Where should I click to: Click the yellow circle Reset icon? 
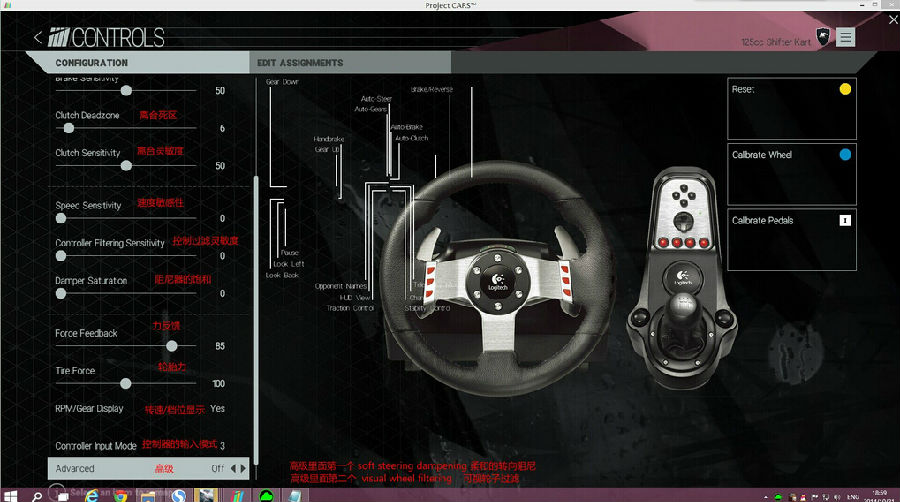(x=845, y=89)
